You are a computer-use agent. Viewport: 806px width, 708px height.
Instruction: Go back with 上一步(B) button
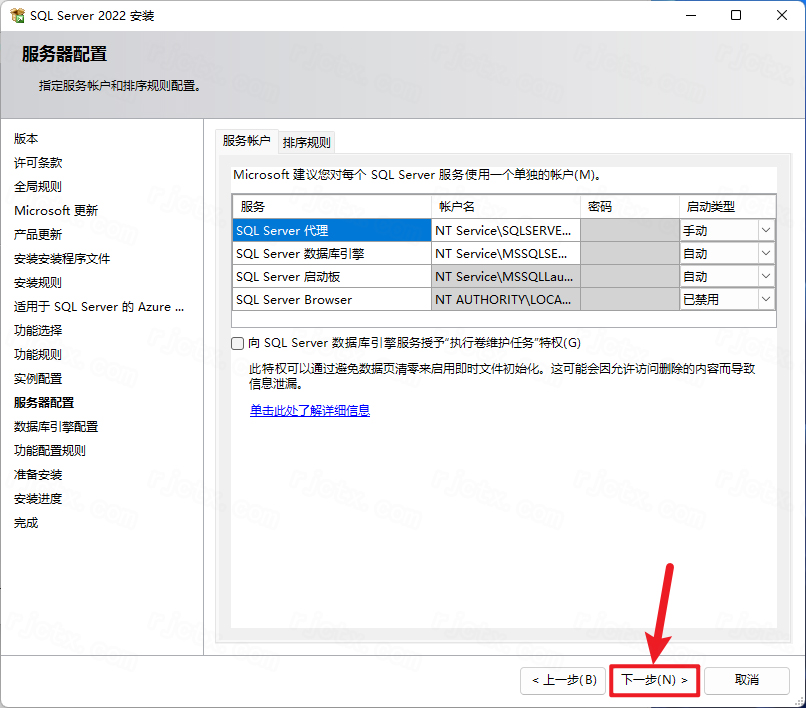[x=563, y=680]
